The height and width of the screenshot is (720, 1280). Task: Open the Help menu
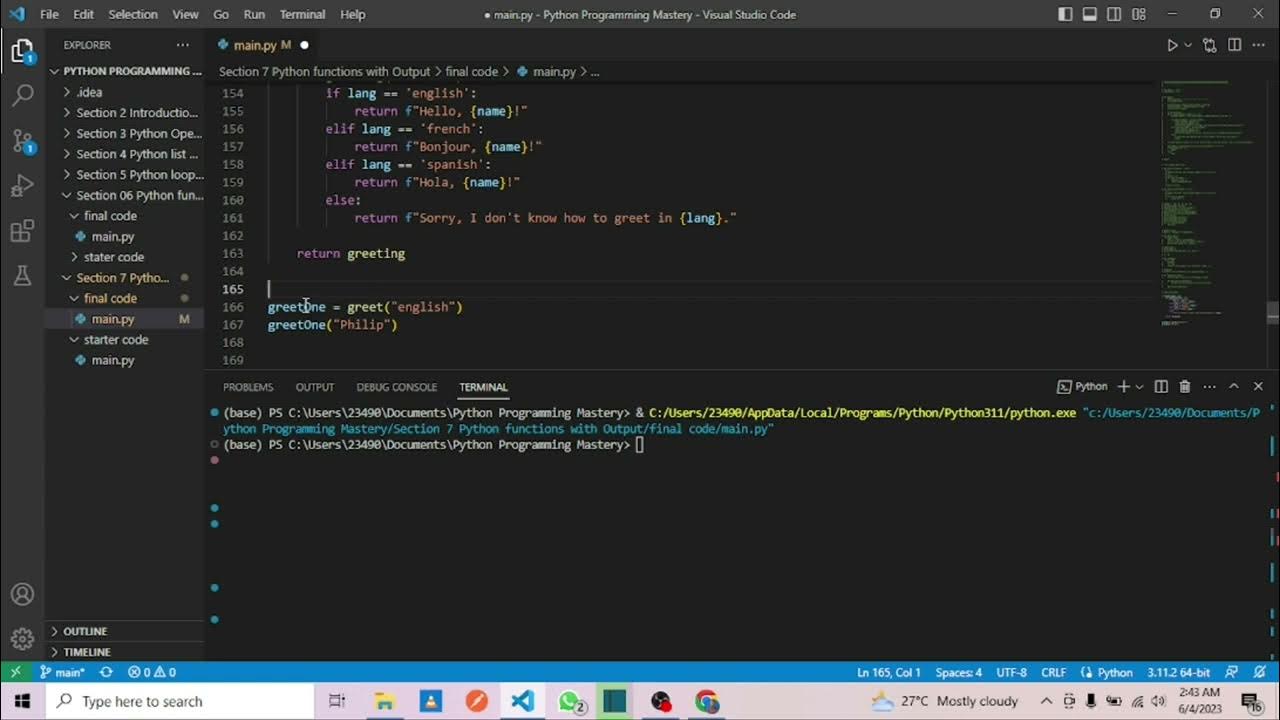tap(353, 14)
